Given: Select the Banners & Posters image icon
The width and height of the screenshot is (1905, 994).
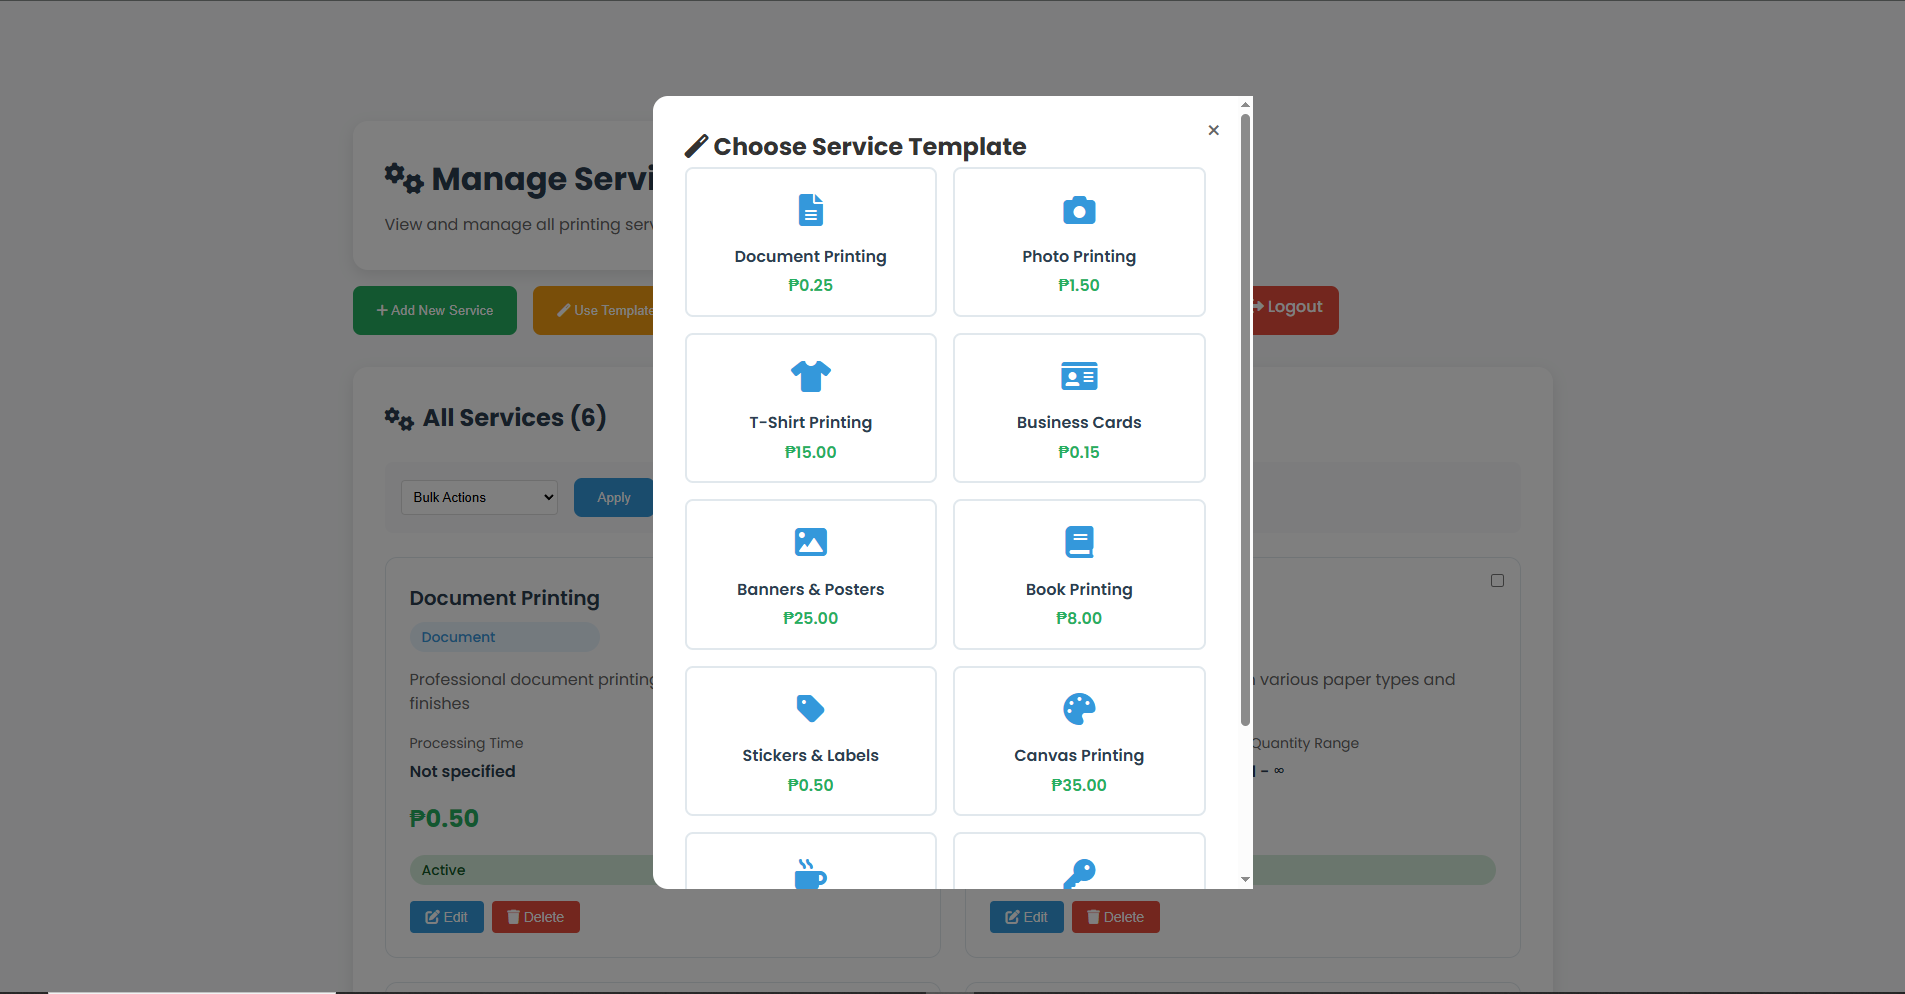Looking at the screenshot, I should [x=810, y=542].
